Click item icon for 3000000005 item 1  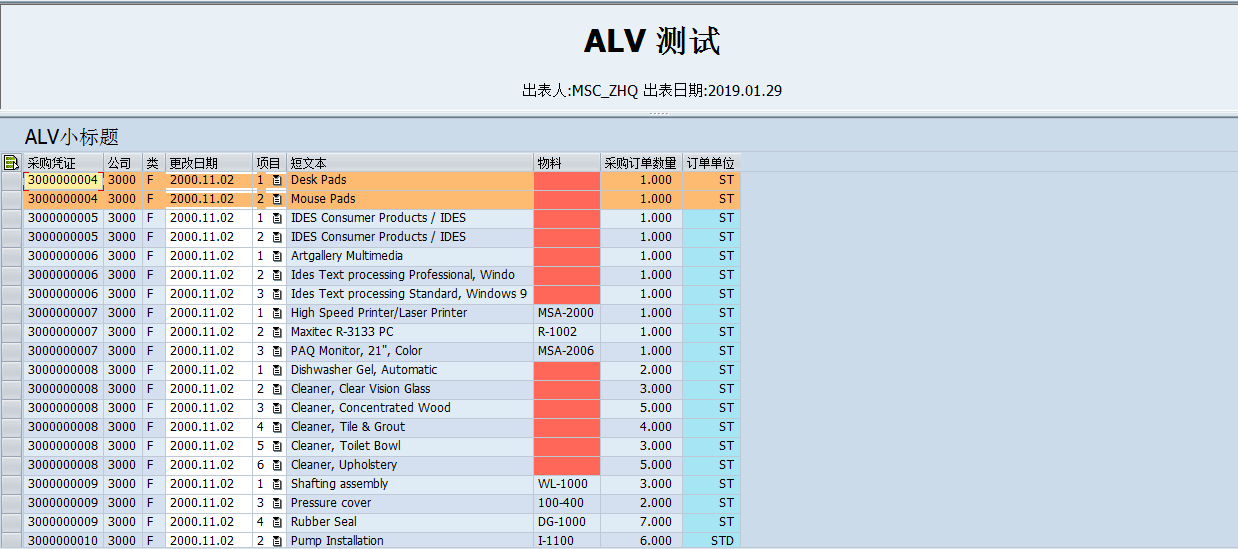point(277,218)
